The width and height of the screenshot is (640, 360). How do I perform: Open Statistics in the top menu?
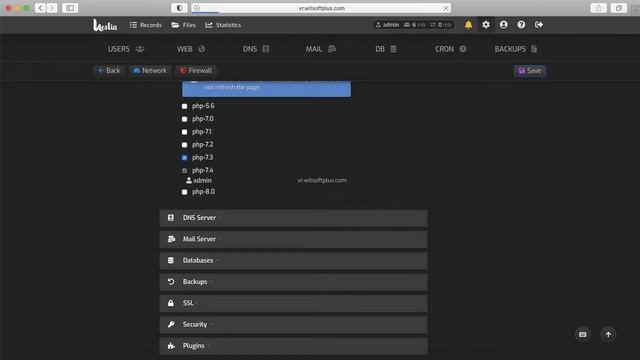coord(223,25)
